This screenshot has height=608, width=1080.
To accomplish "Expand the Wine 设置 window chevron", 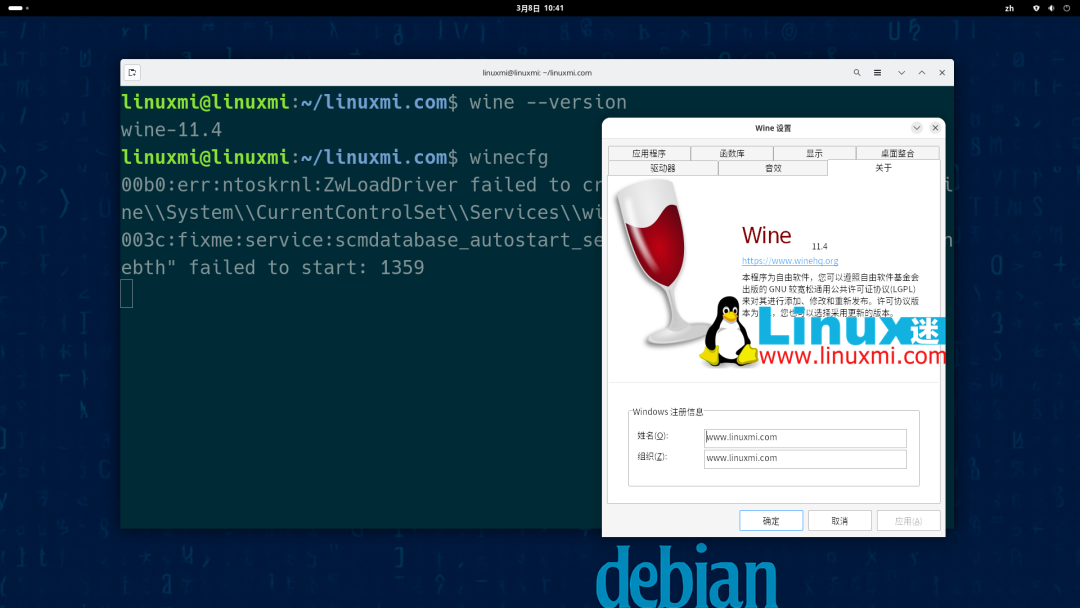I will [x=916, y=127].
